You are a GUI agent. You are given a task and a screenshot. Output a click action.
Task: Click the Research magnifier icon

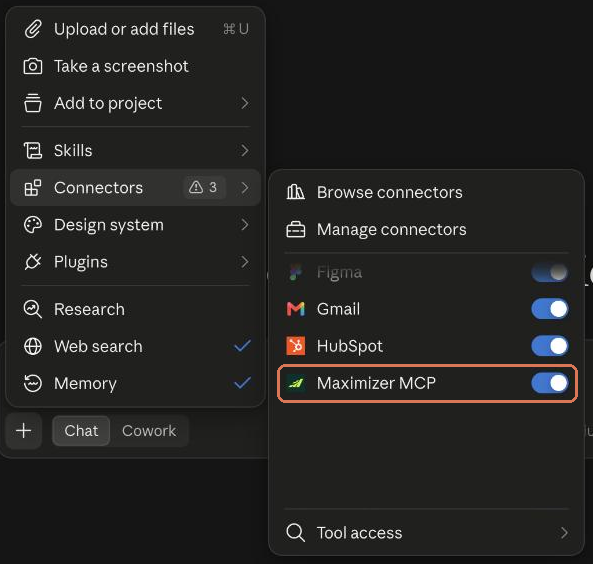(33, 309)
